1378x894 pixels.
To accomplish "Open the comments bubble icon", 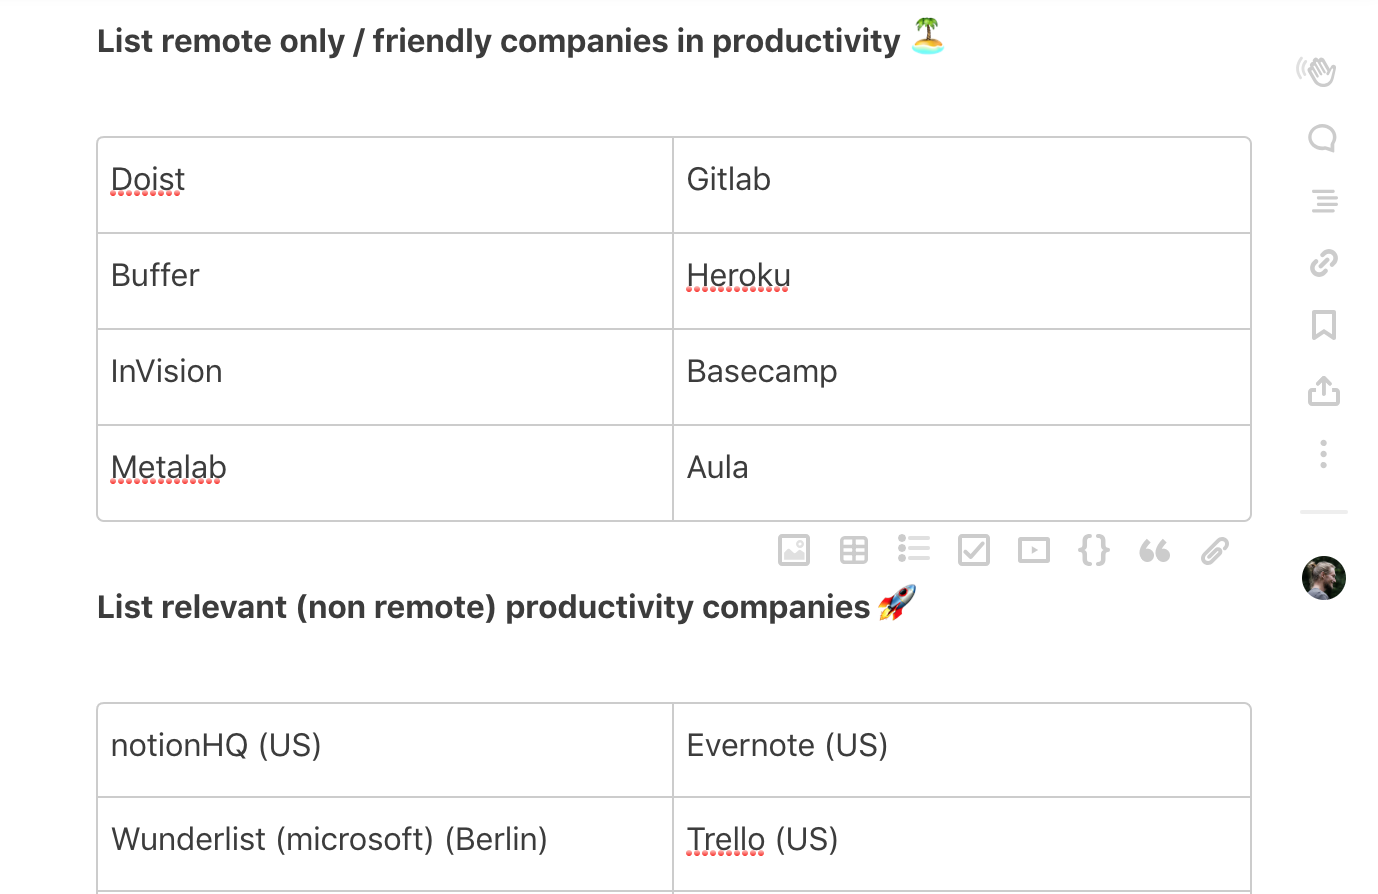I will [1323, 137].
